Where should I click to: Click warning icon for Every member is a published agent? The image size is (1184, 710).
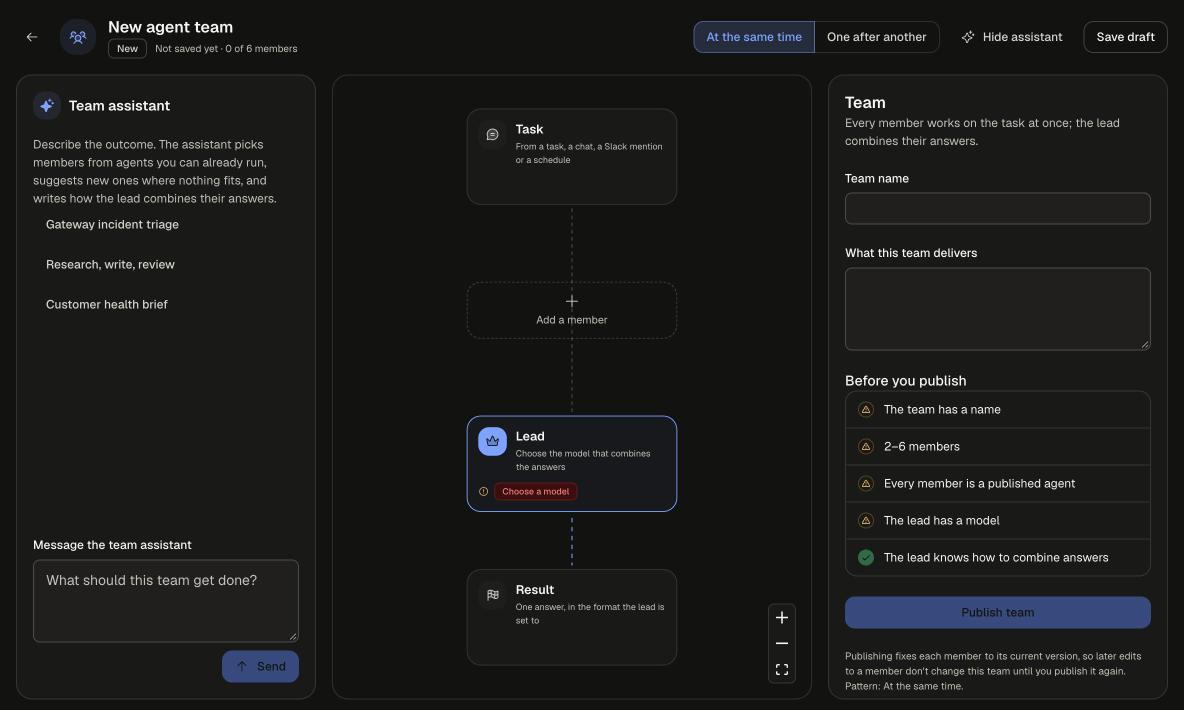[x=866, y=483]
